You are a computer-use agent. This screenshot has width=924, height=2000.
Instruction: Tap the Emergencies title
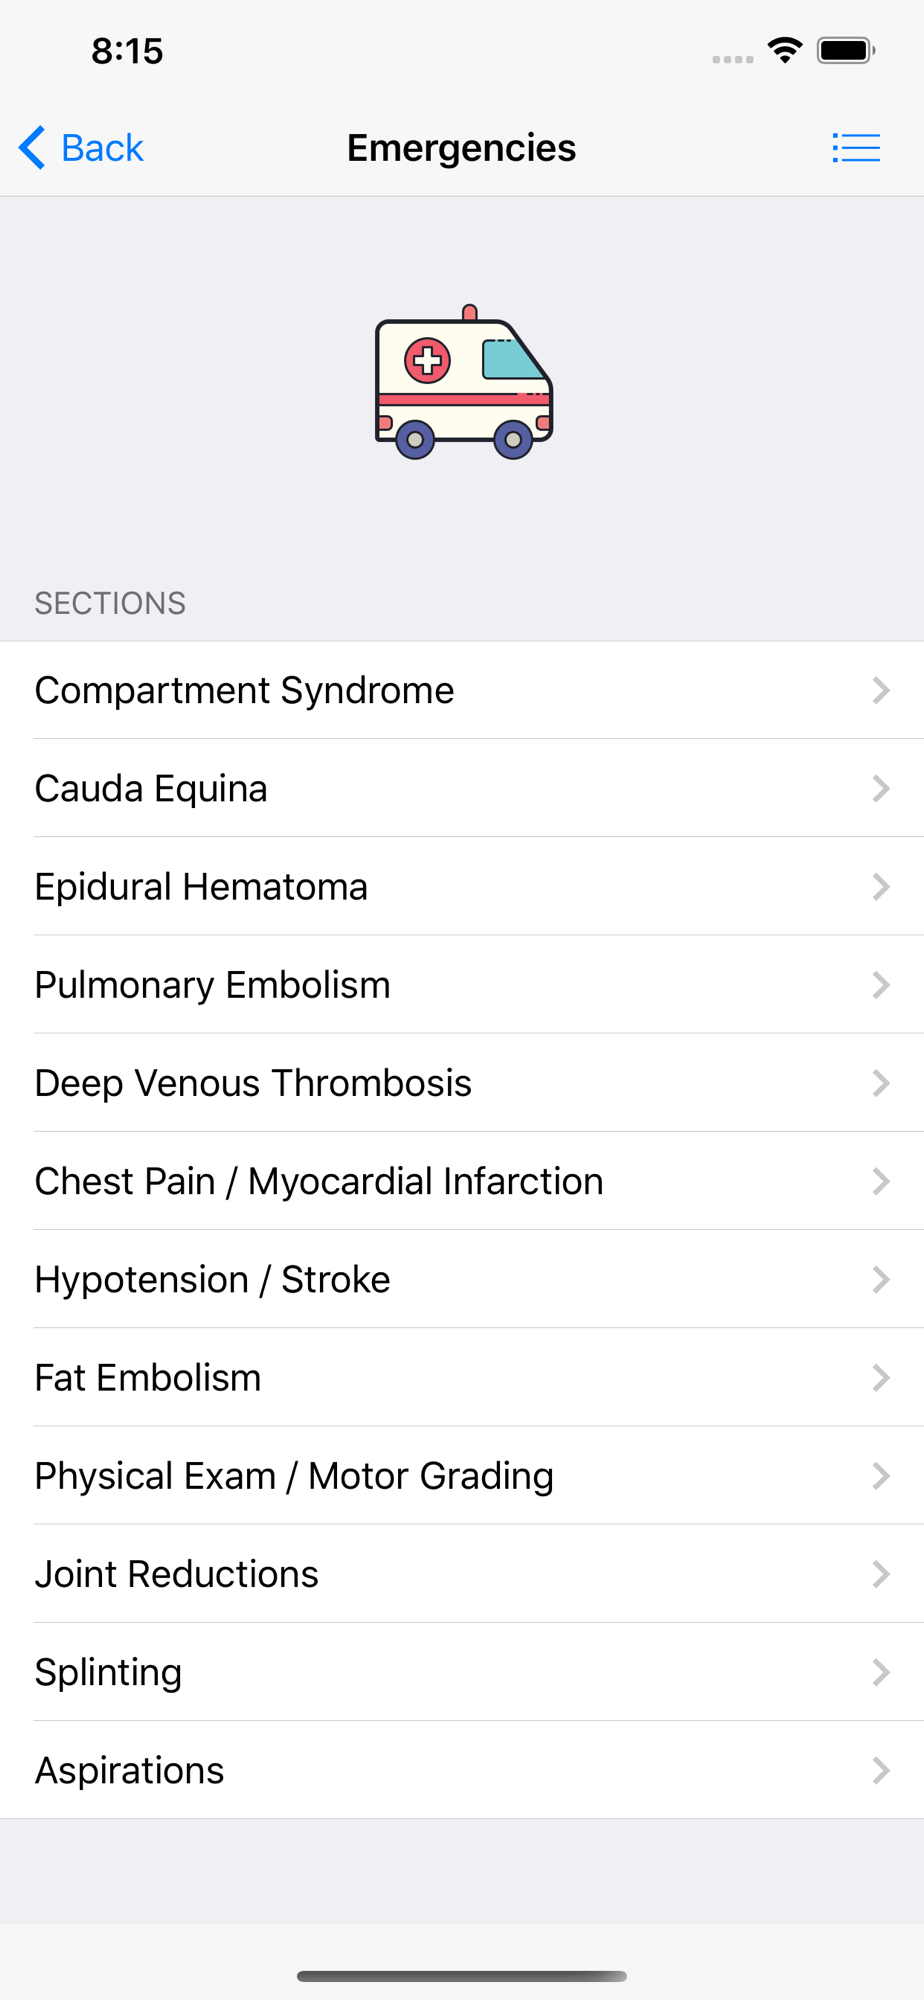[461, 148]
